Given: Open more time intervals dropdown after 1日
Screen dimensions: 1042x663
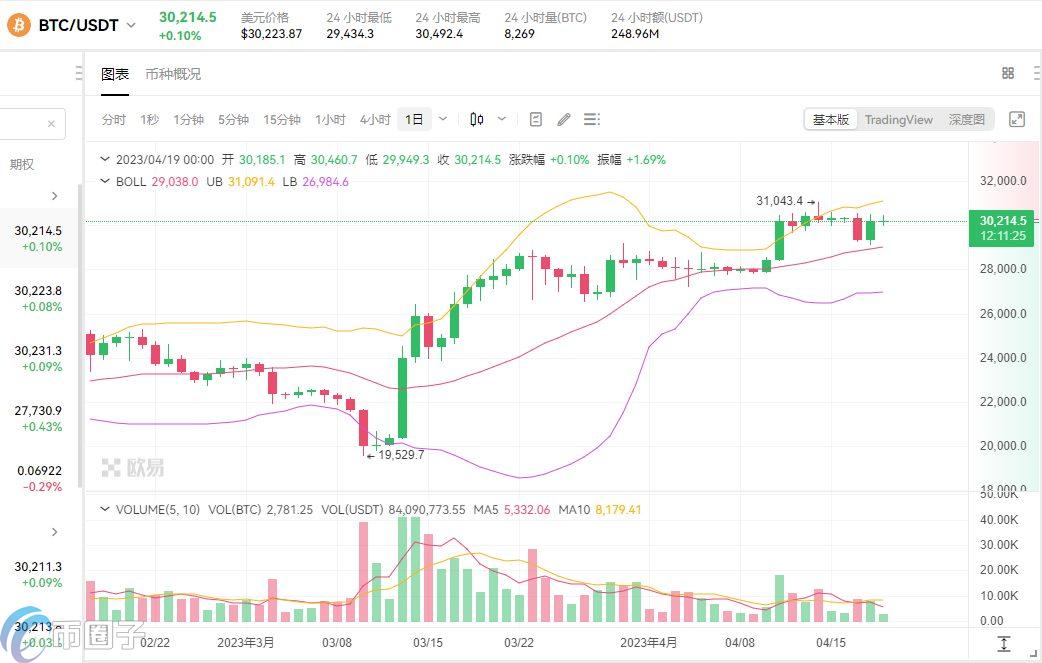Looking at the screenshot, I should click(443, 120).
